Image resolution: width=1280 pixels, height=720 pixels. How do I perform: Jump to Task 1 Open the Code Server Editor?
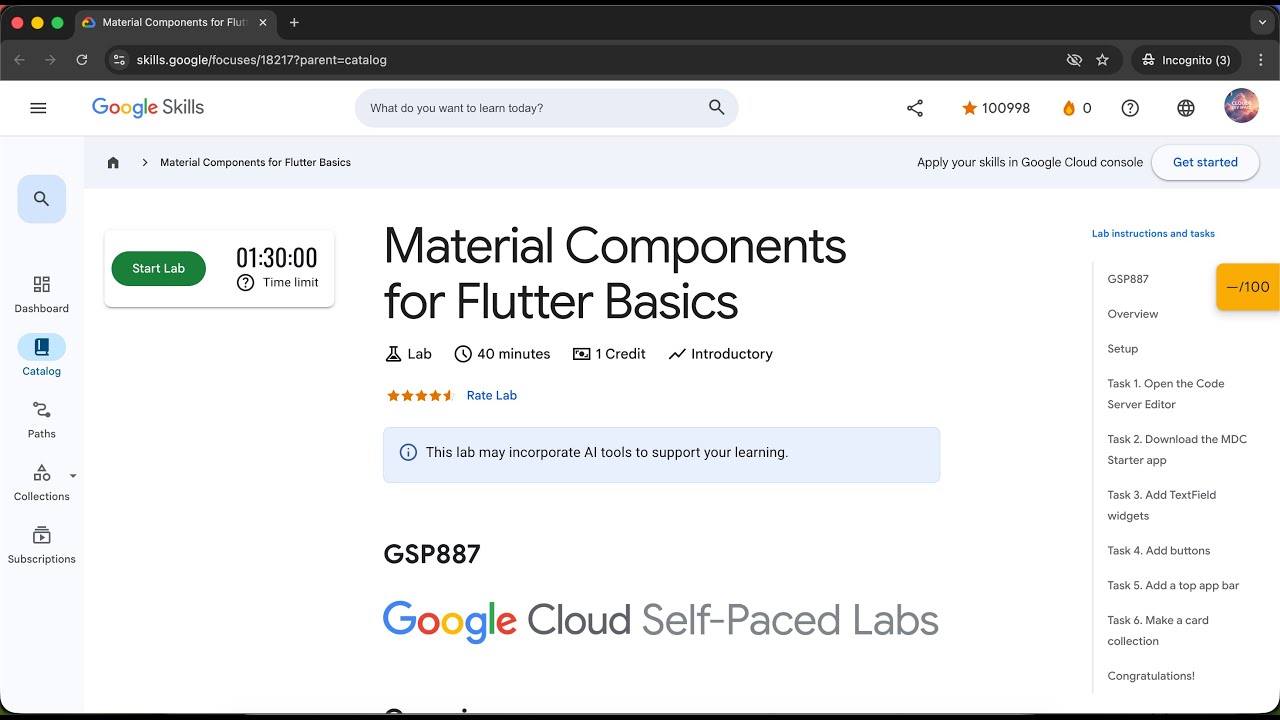point(1166,394)
